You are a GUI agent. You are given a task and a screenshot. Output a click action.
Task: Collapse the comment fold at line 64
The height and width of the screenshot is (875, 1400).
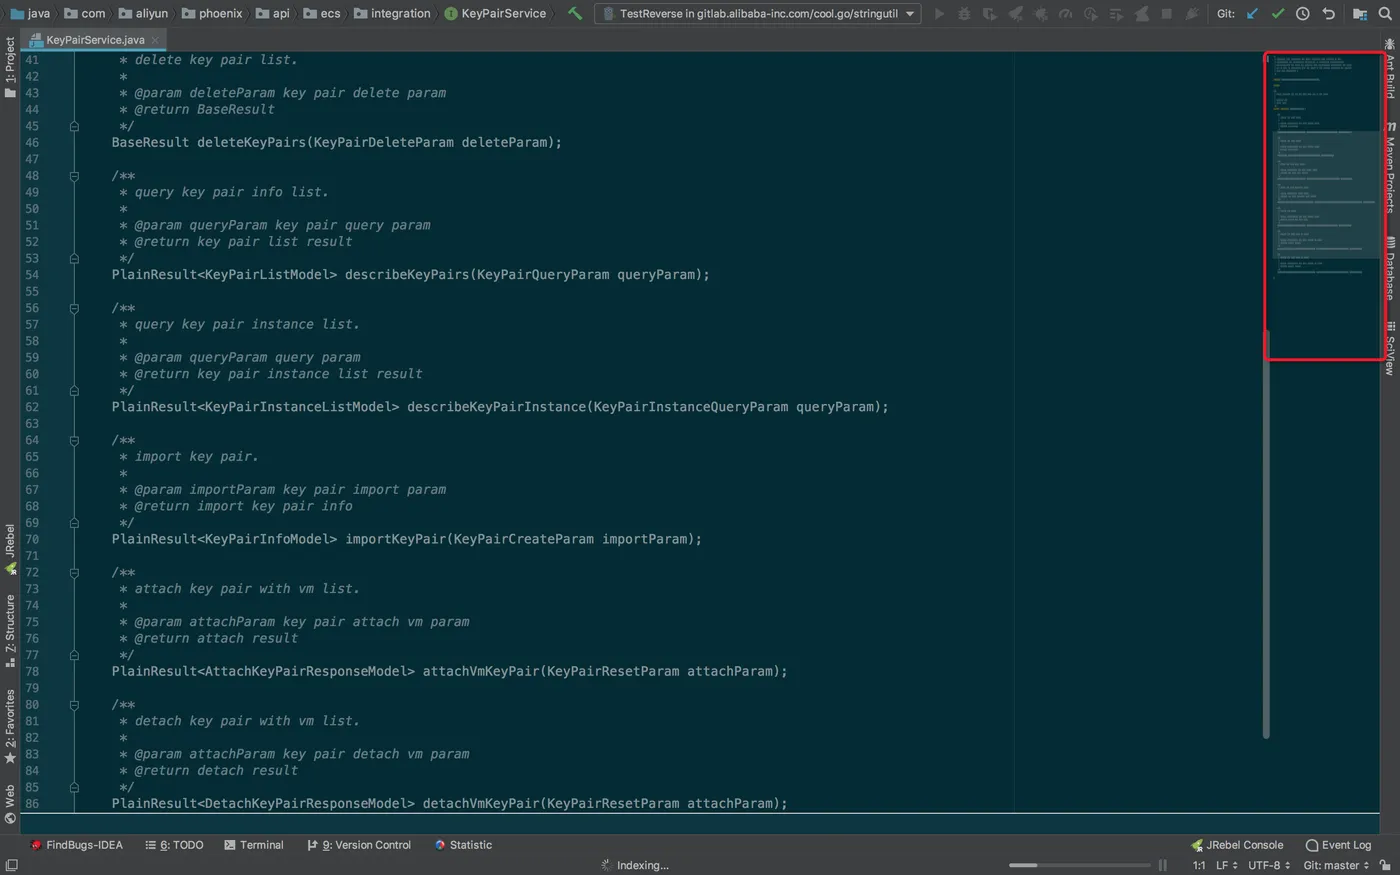coord(74,440)
